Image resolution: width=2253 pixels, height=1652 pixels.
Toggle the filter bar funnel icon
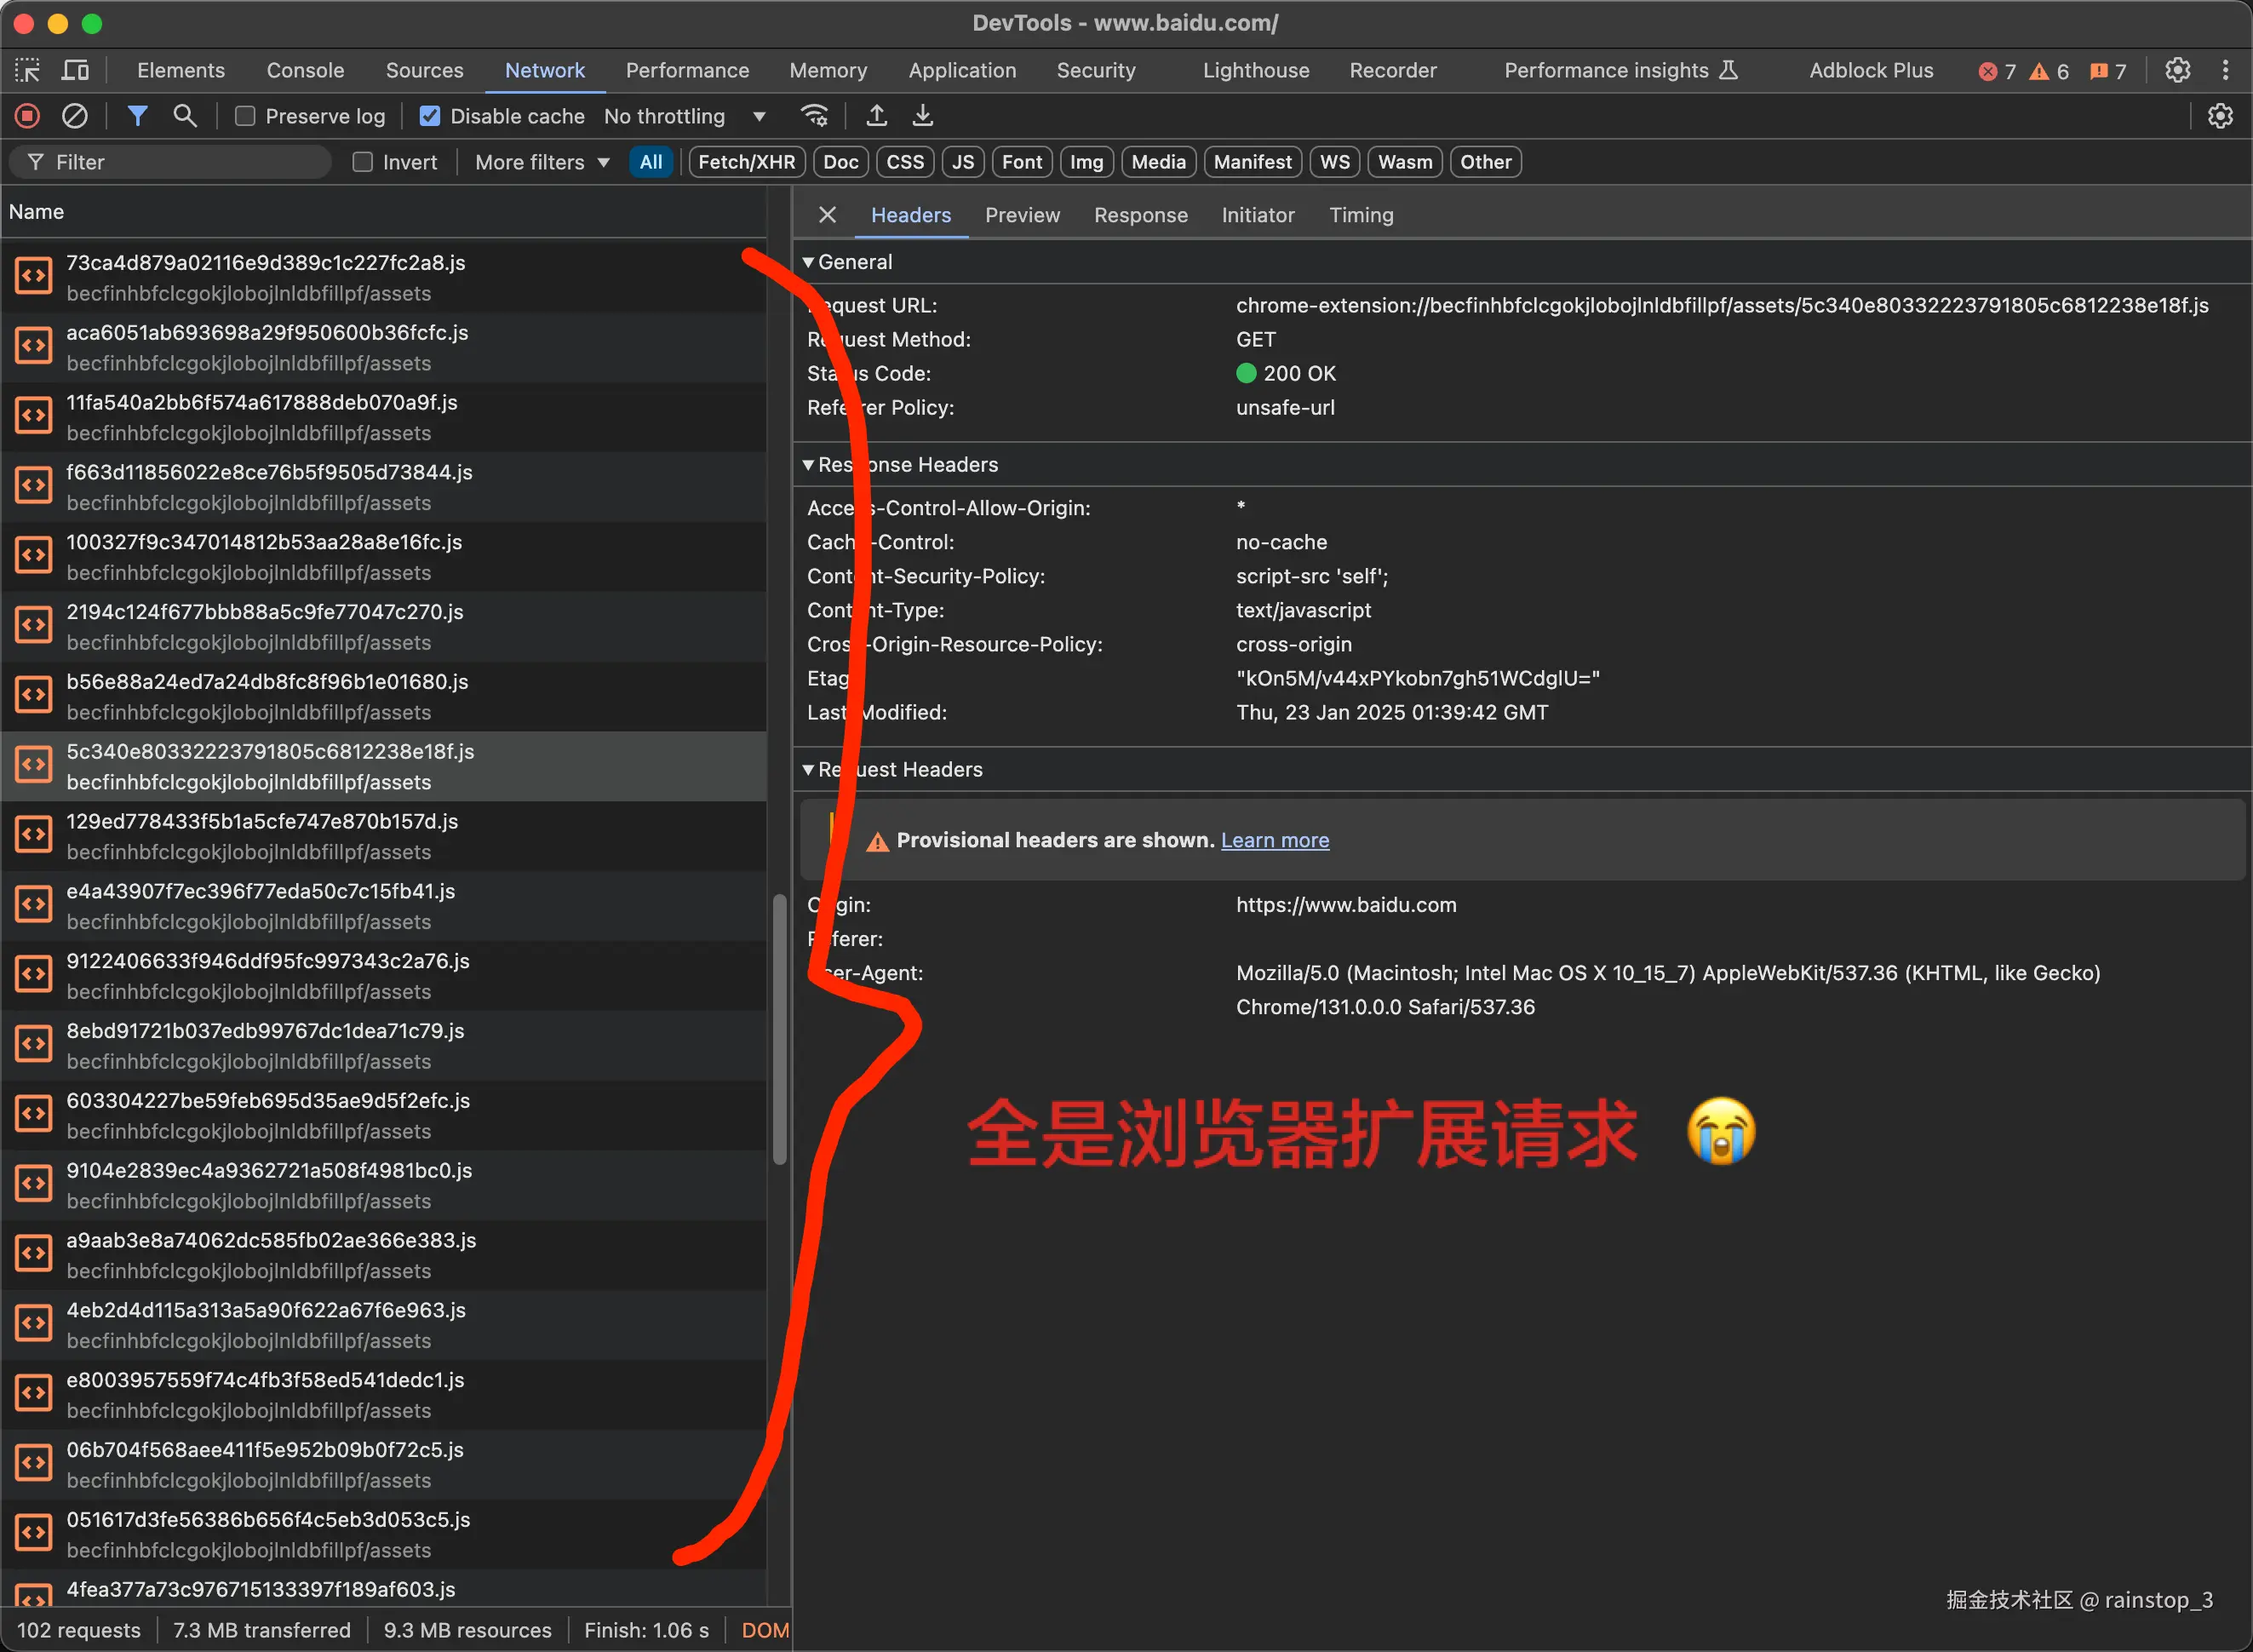coord(138,116)
